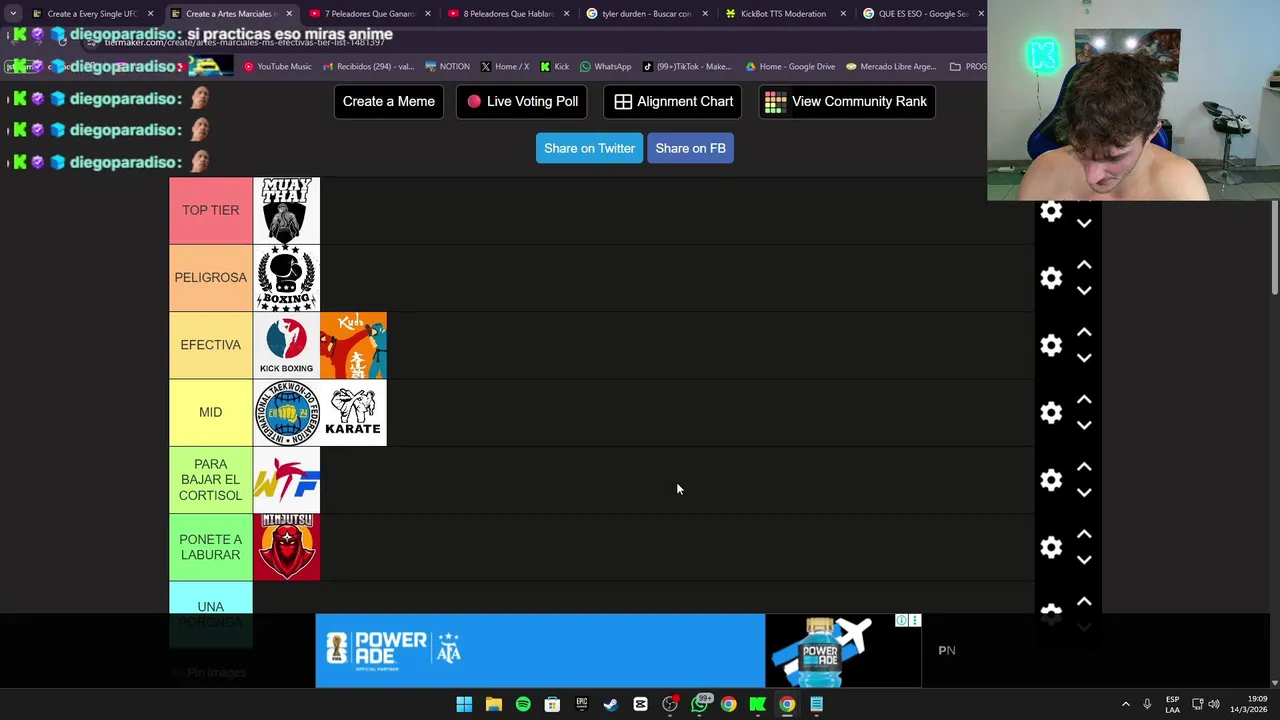Move MID row down with arrow
1280x720 pixels.
1084,424
